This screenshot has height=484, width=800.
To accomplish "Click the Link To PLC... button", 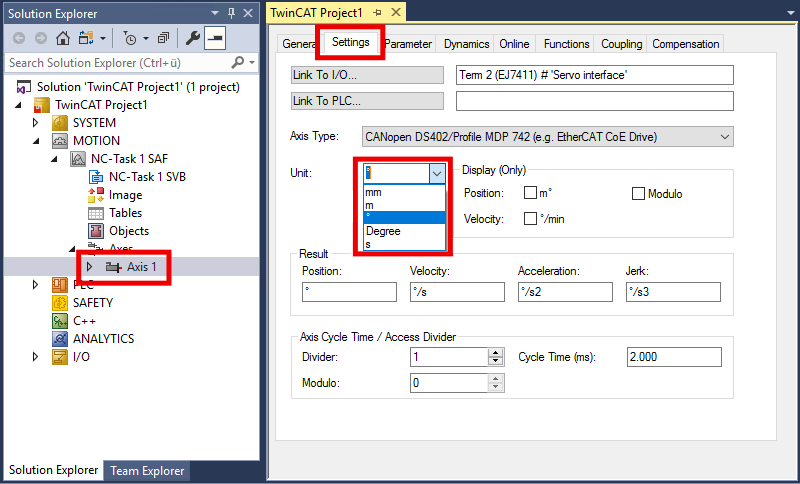I will coord(366,101).
